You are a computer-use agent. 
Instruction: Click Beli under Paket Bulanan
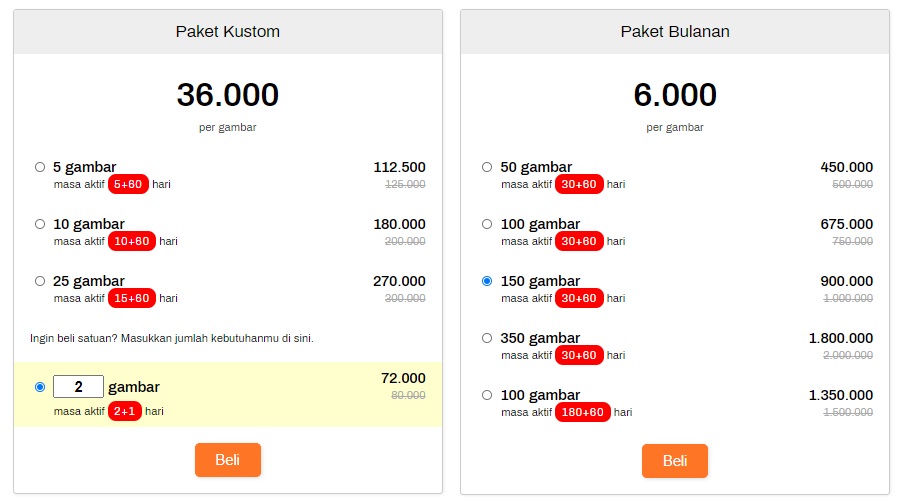click(x=675, y=461)
